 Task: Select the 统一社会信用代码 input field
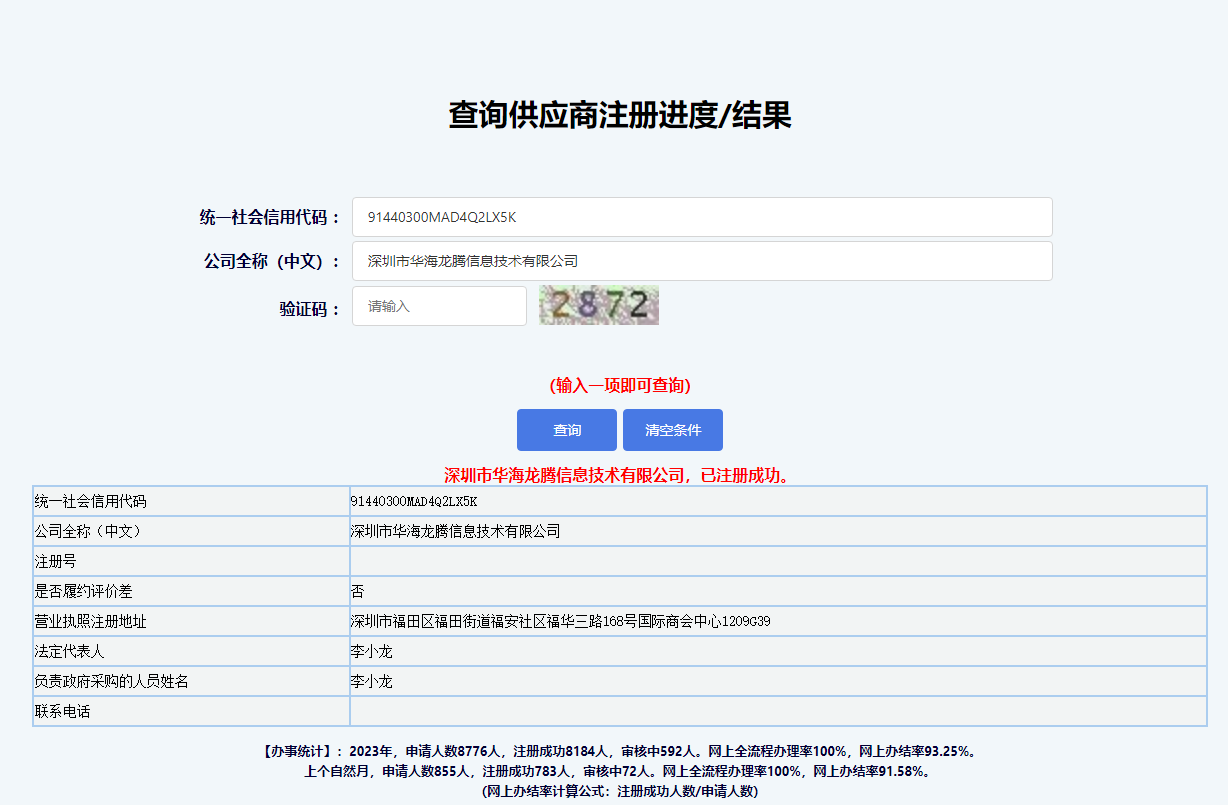point(700,217)
